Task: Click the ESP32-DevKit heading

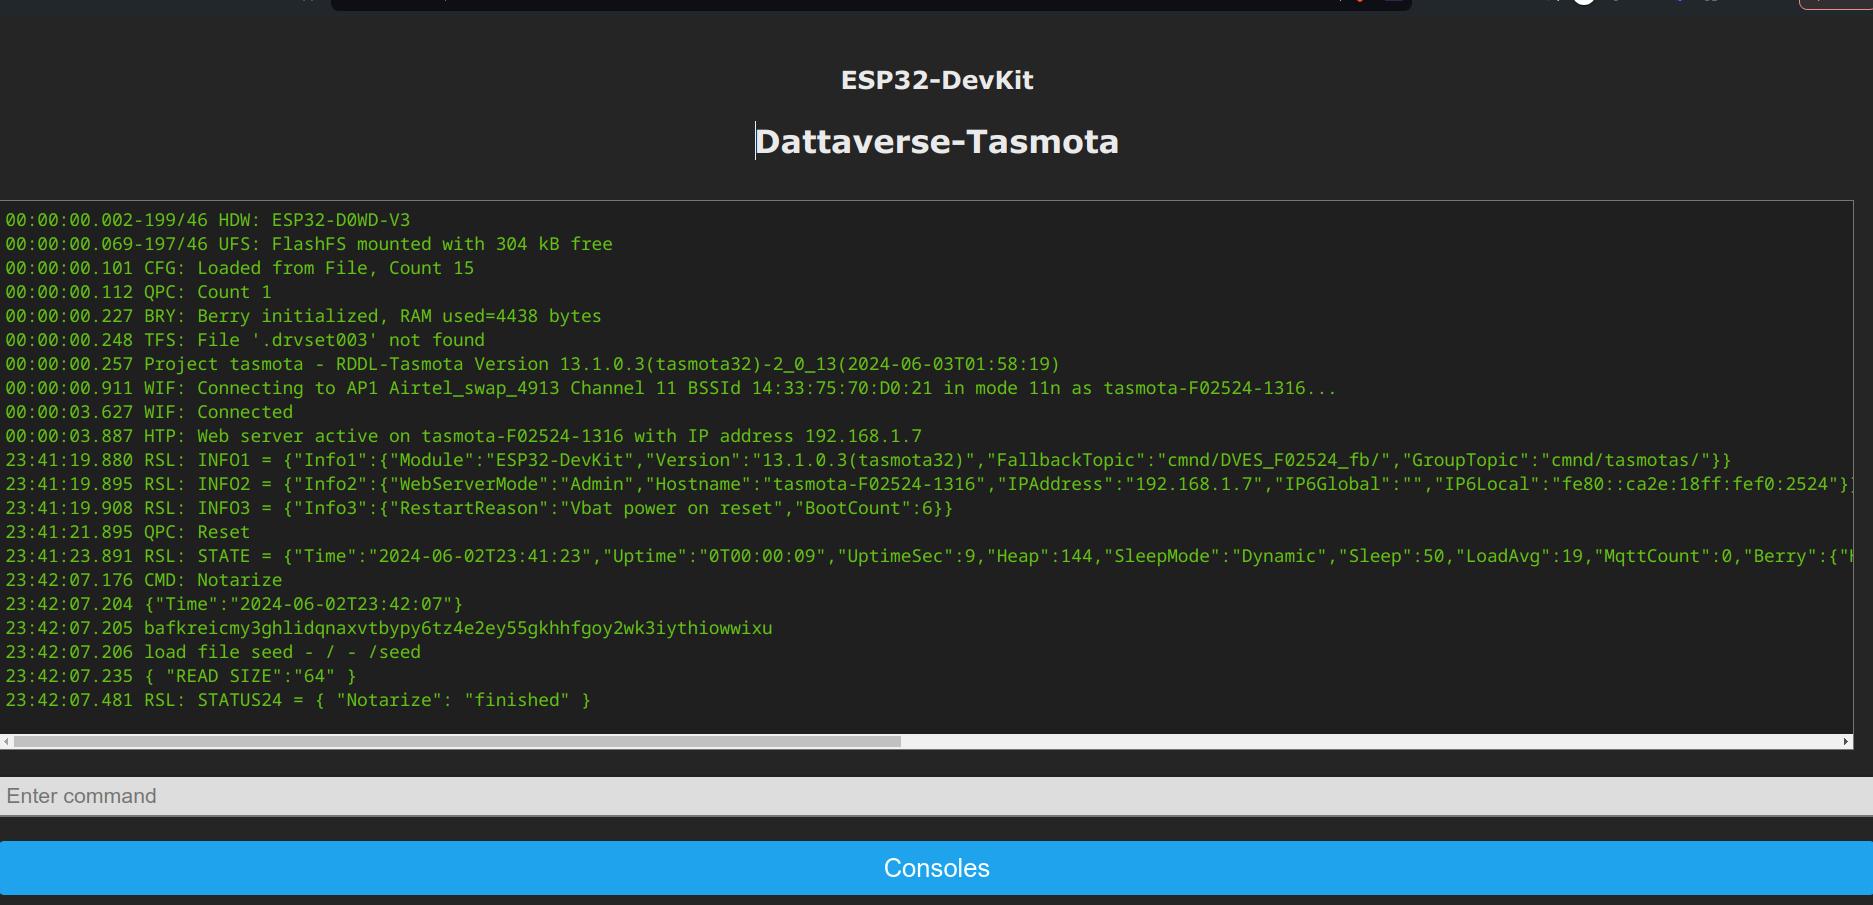Action: 937,80
